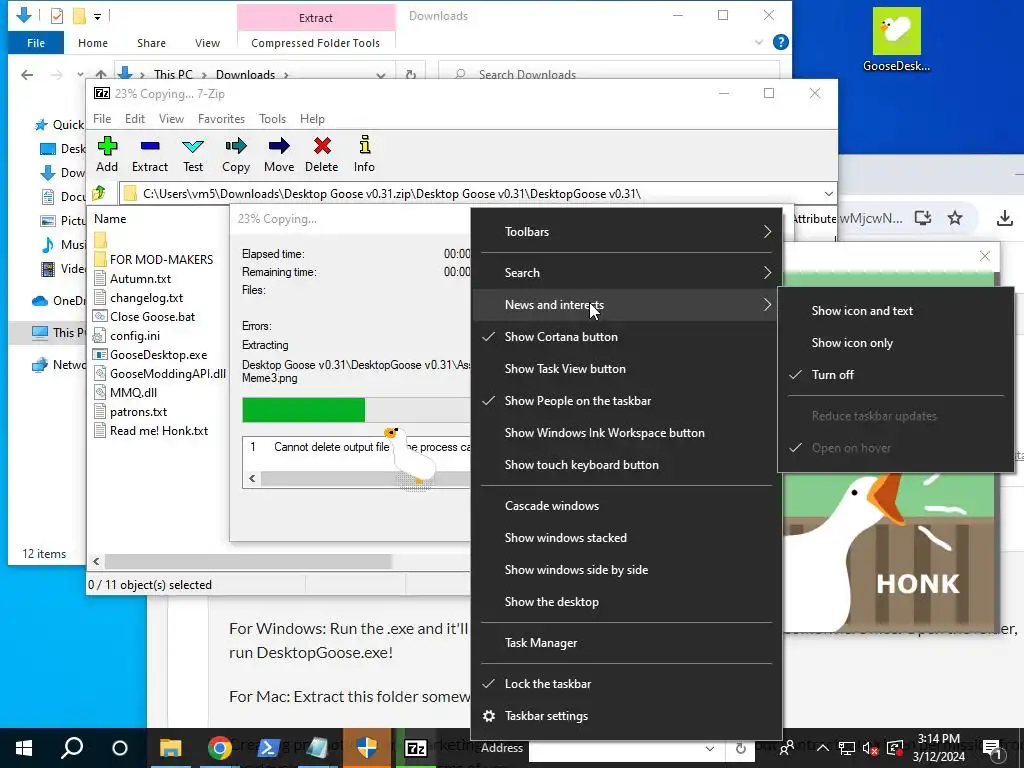
Task: Expand the Search submenu
Action: 626,273
